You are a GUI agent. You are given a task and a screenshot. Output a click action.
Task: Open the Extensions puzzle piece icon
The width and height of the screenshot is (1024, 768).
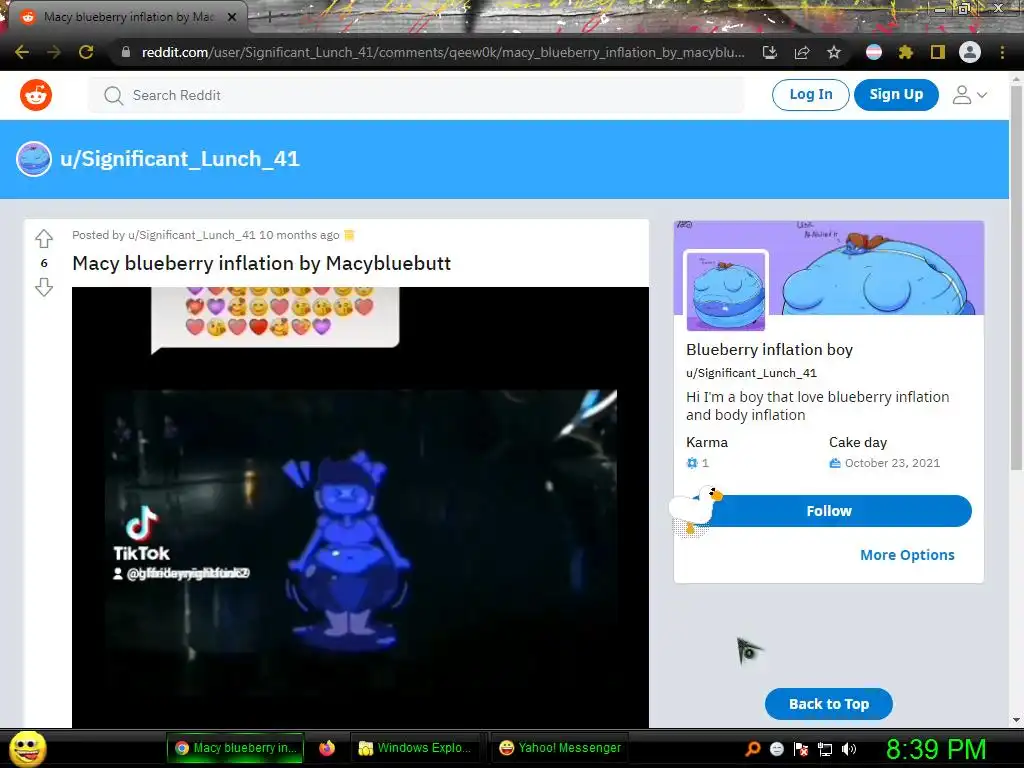click(x=905, y=52)
